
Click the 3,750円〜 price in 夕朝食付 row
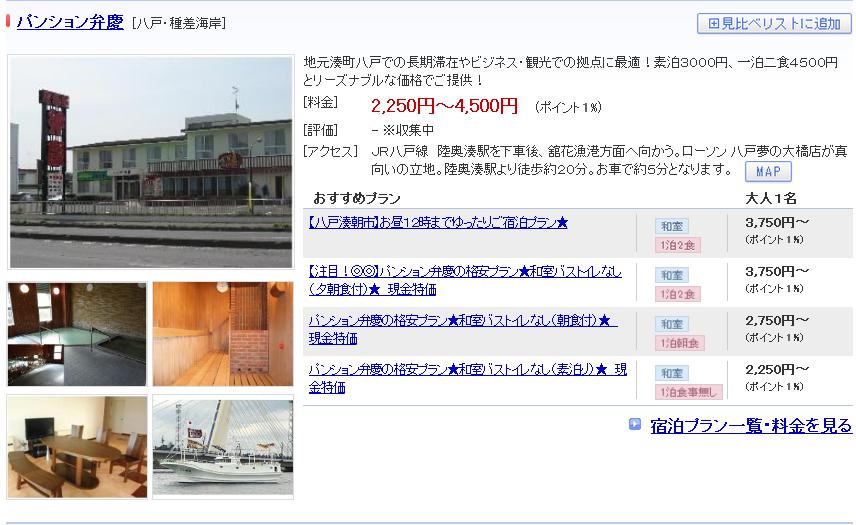(777, 272)
